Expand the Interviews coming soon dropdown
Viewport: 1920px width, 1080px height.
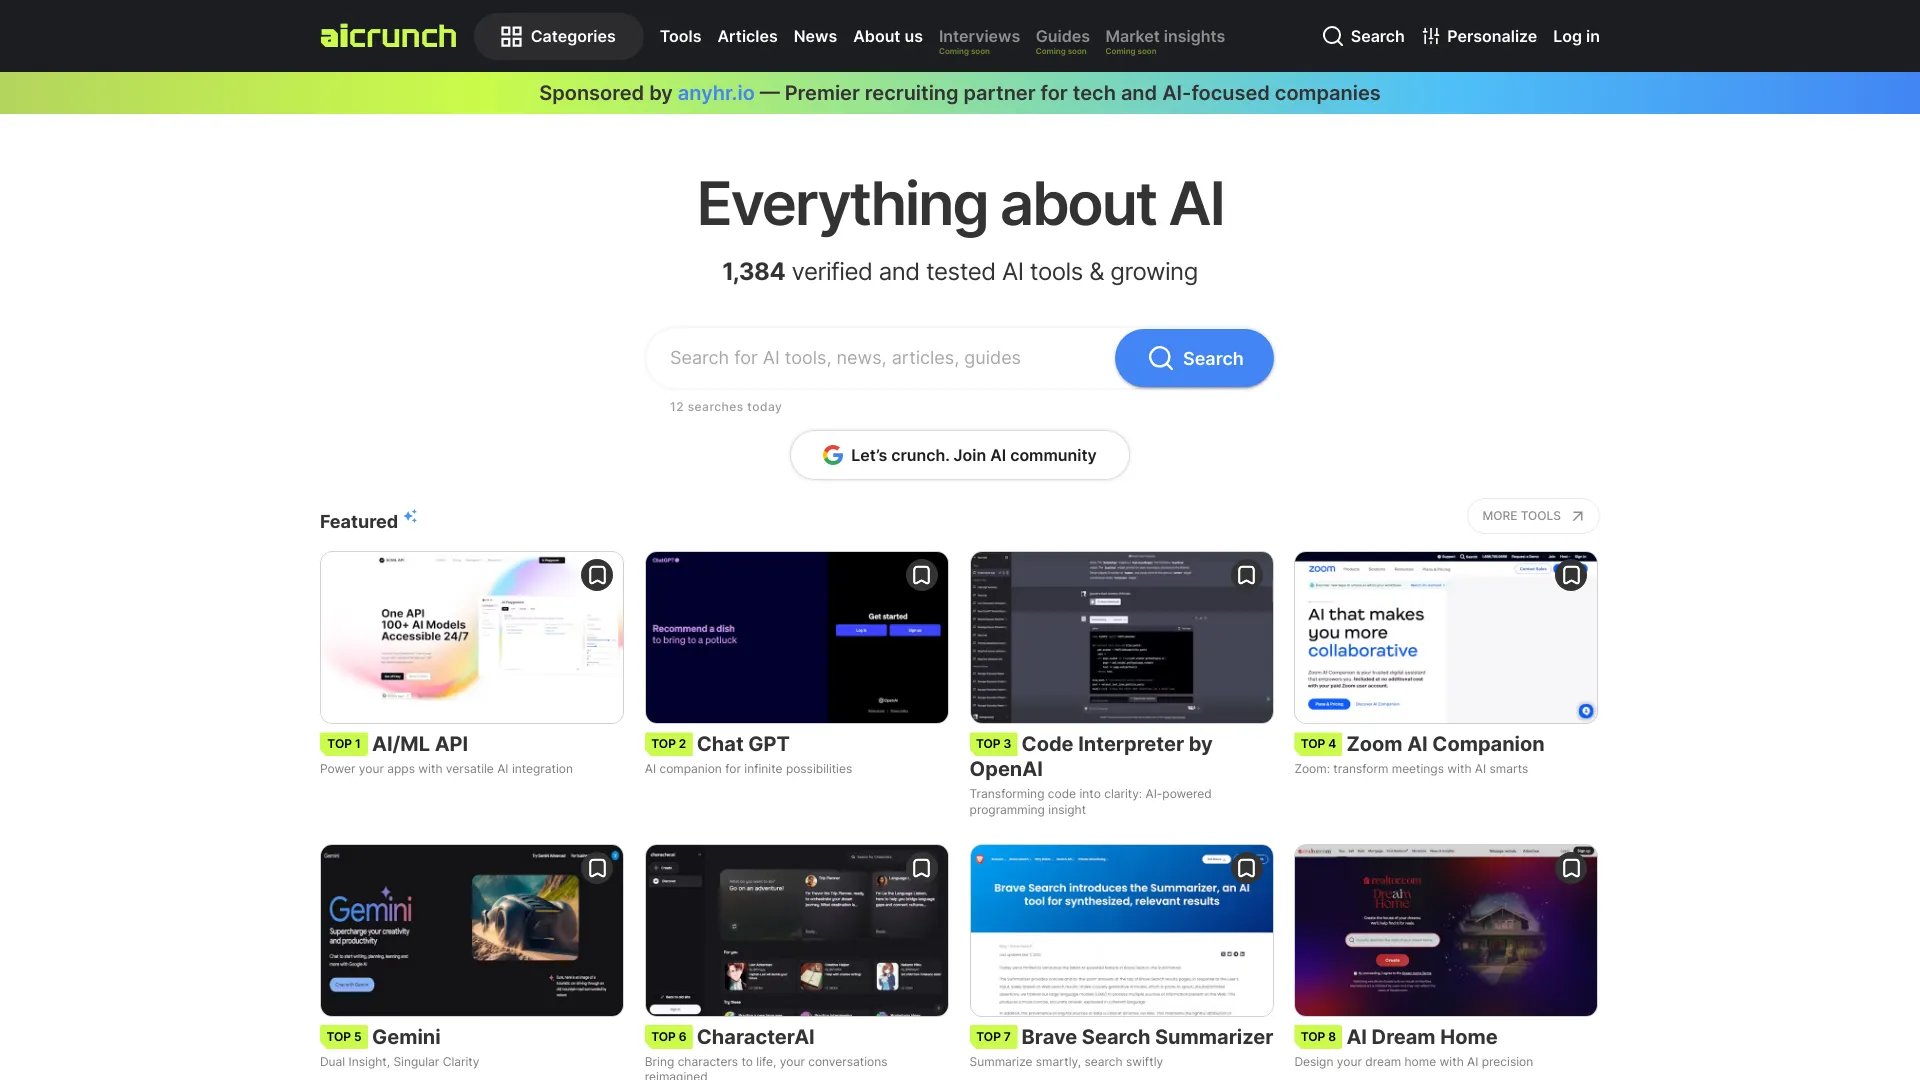click(x=978, y=36)
